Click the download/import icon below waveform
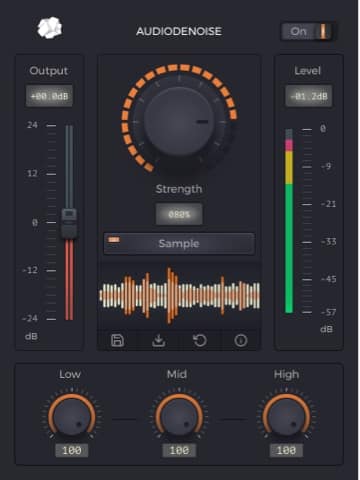This screenshot has height=480, width=360. tap(159, 340)
